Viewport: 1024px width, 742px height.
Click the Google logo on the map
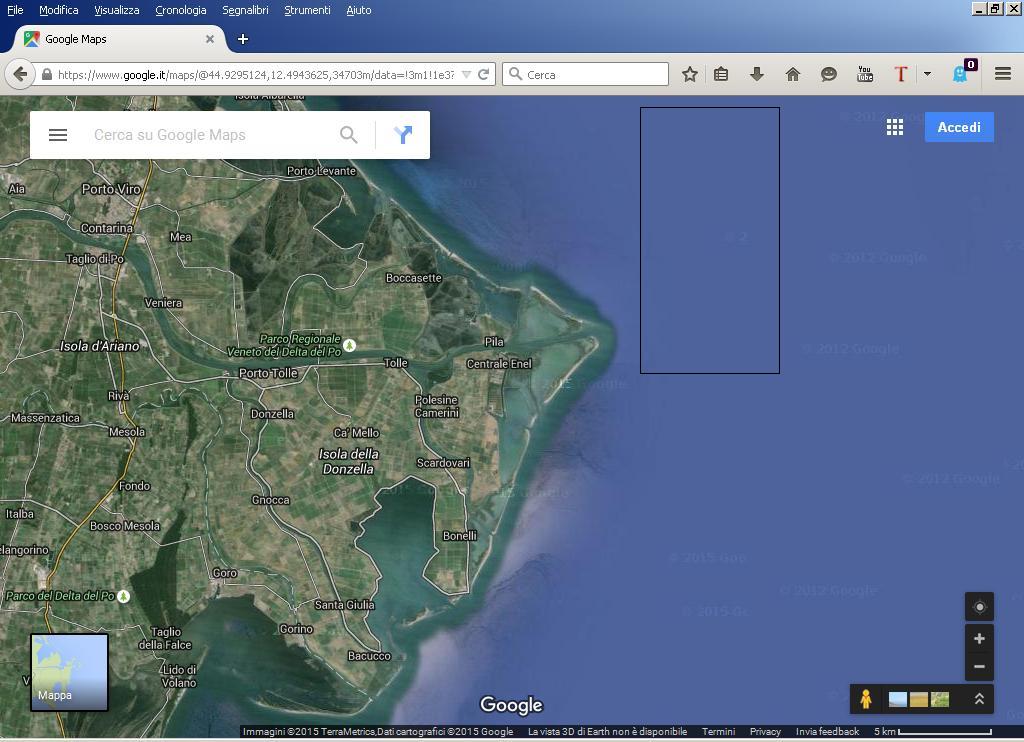tap(511, 705)
